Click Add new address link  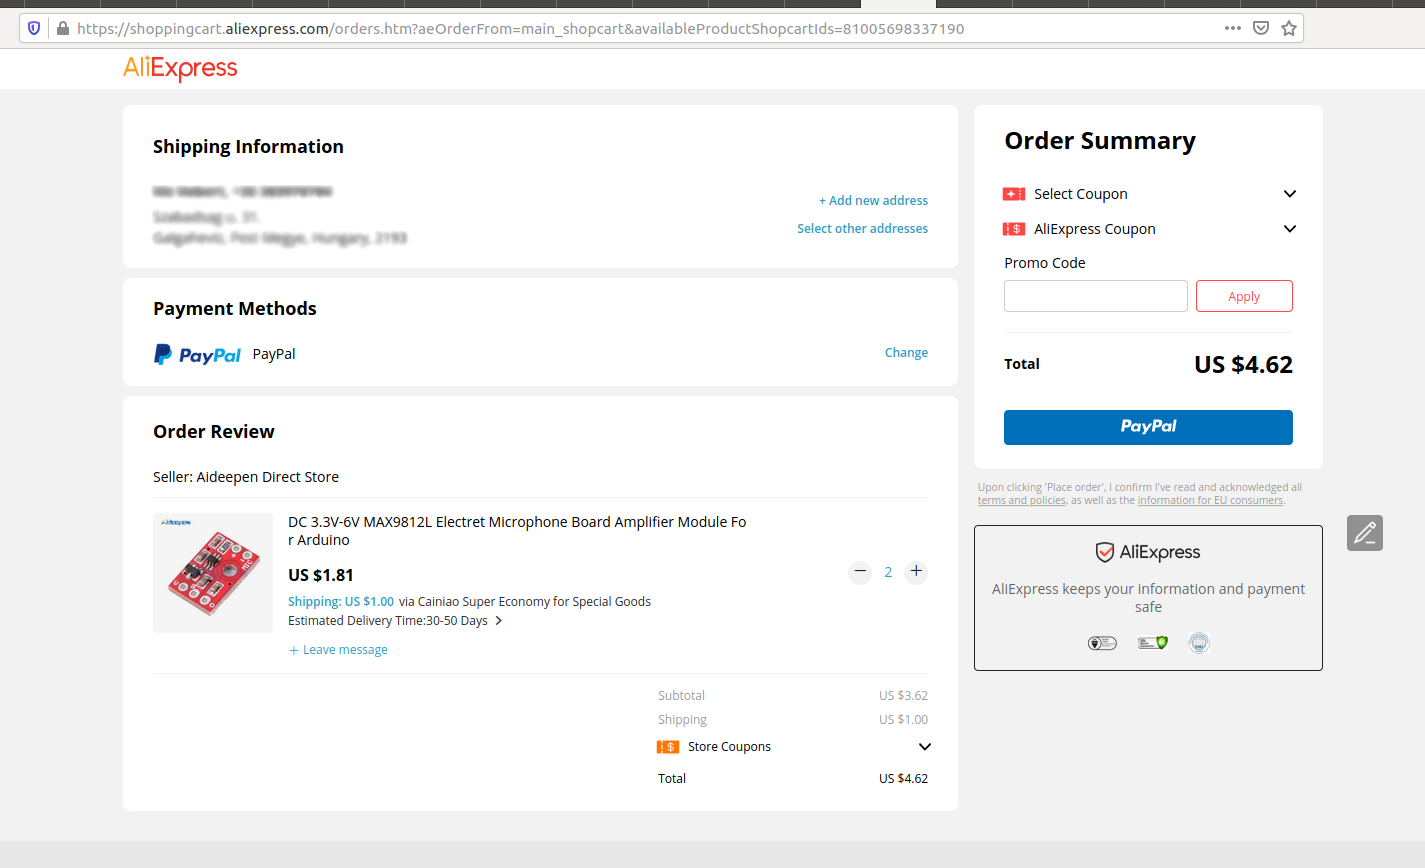coord(873,201)
